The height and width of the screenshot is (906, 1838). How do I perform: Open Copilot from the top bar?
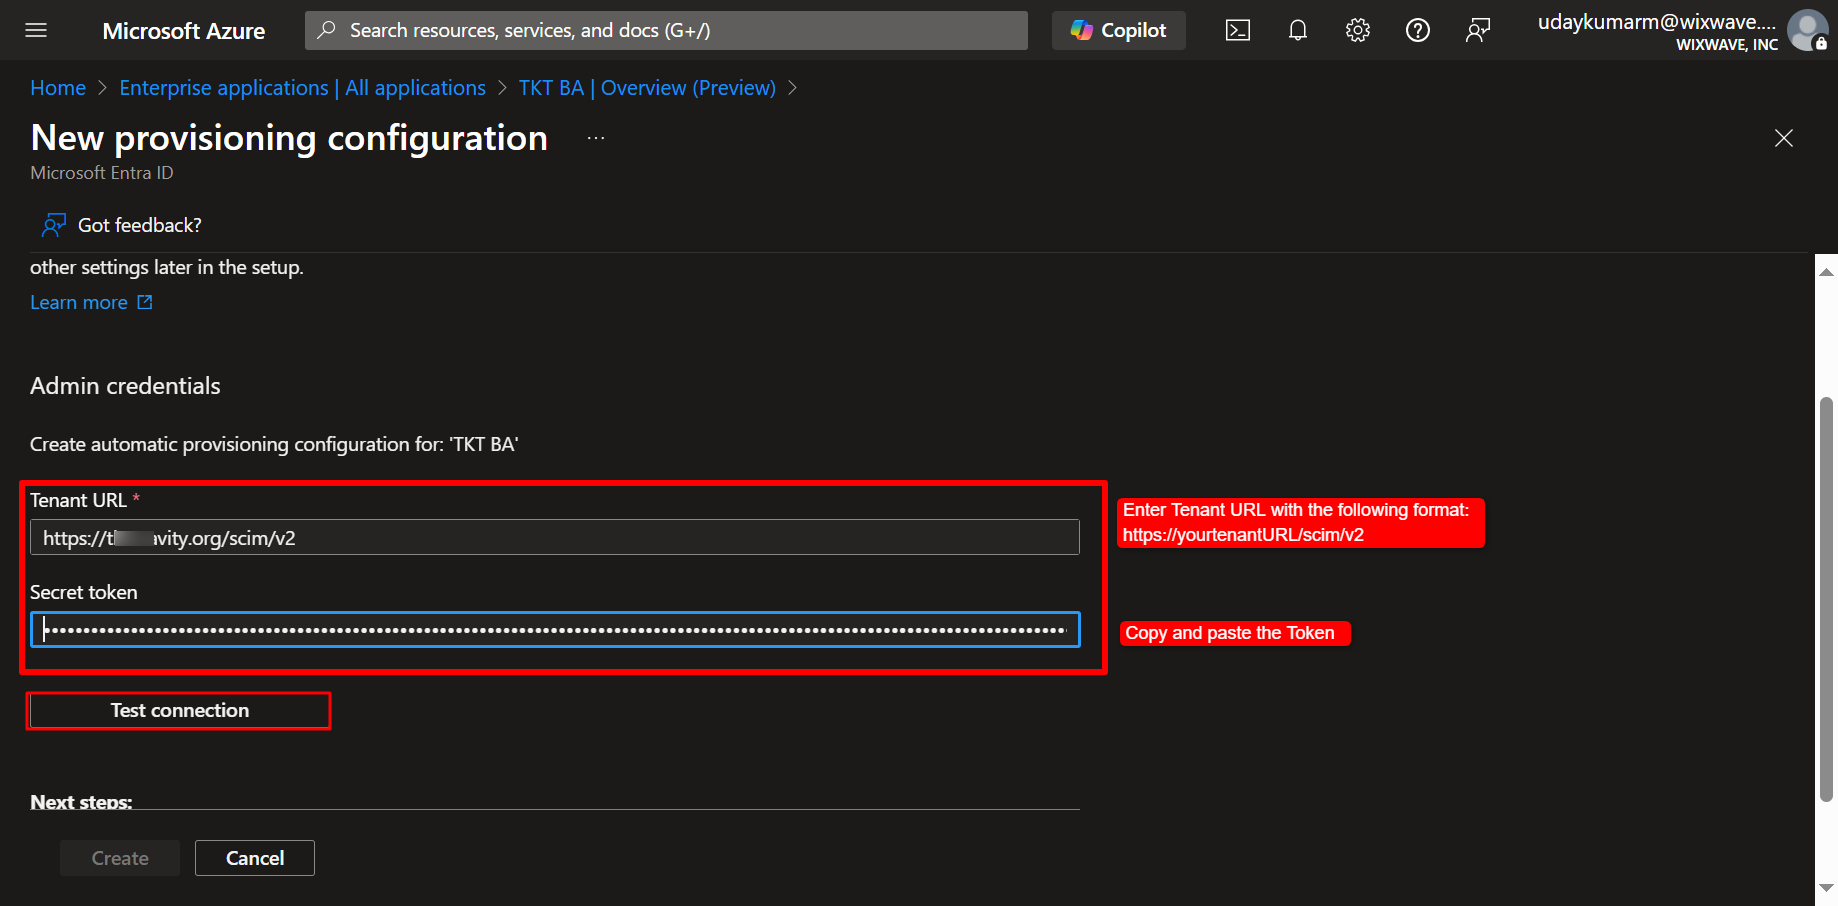(x=1118, y=30)
